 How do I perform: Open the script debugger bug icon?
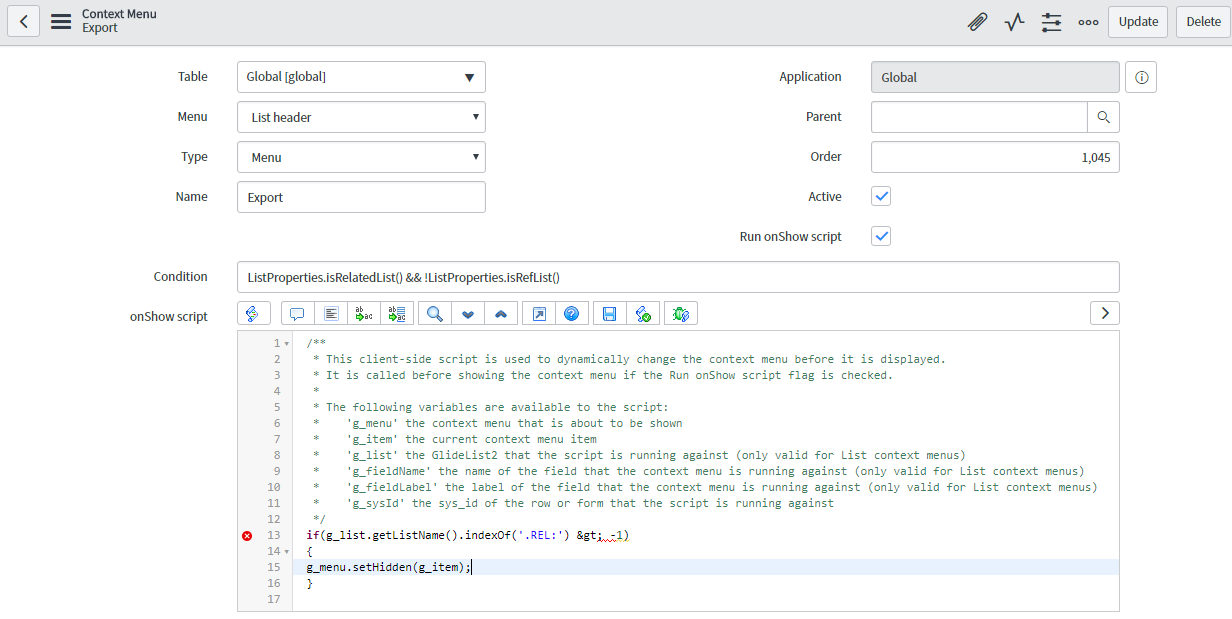click(x=681, y=313)
